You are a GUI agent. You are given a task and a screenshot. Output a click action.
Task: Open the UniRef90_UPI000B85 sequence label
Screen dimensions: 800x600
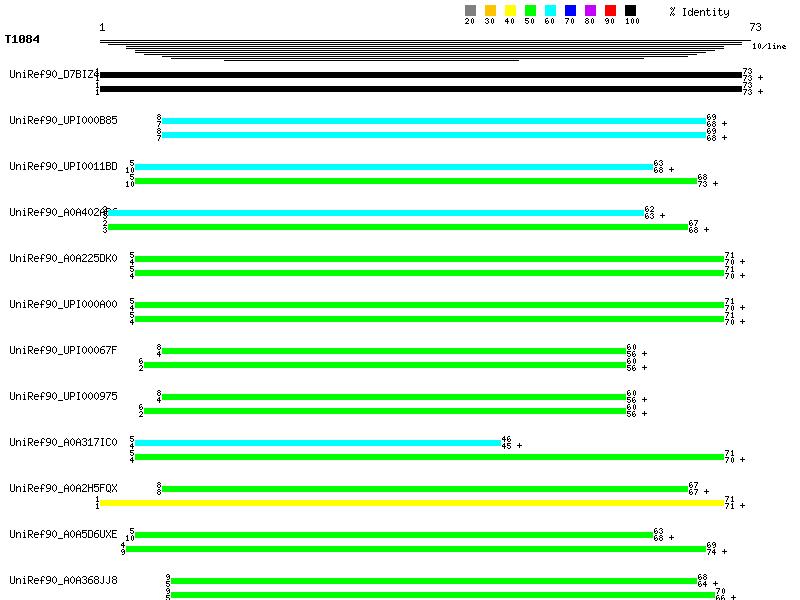[63, 120]
